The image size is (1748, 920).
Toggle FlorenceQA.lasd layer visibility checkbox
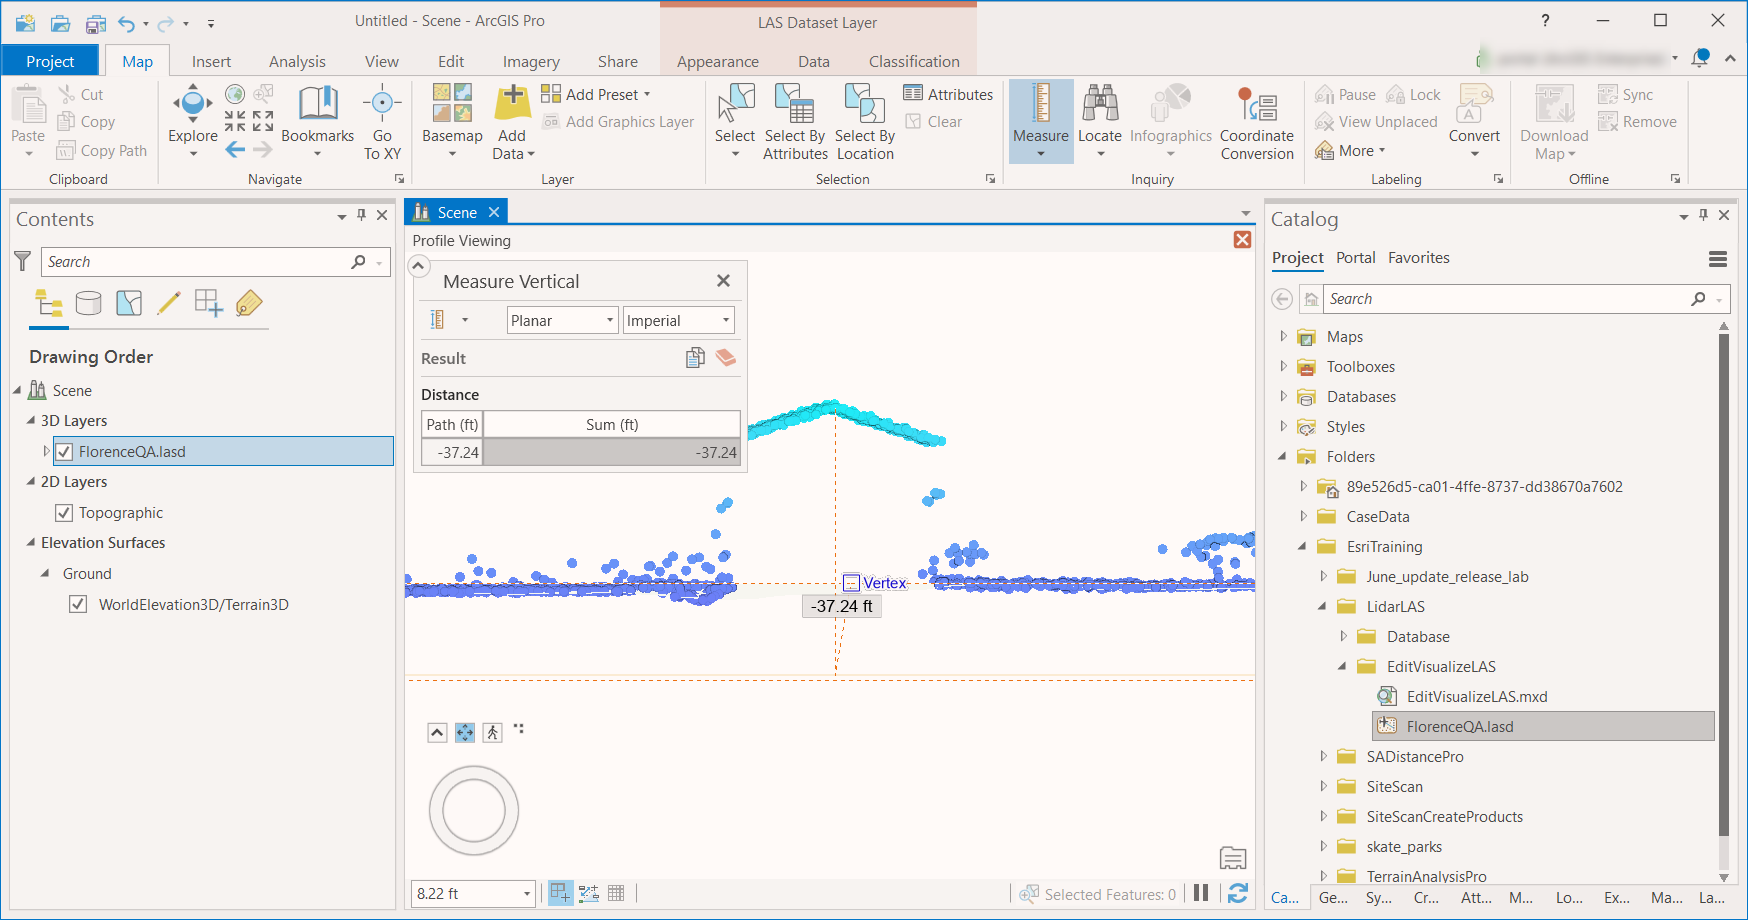[x=64, y=452]
